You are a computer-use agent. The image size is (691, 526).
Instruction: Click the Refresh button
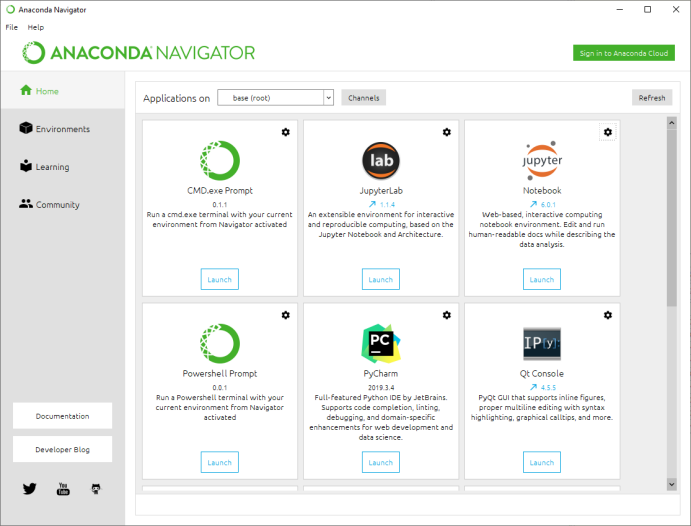point(651,98)
